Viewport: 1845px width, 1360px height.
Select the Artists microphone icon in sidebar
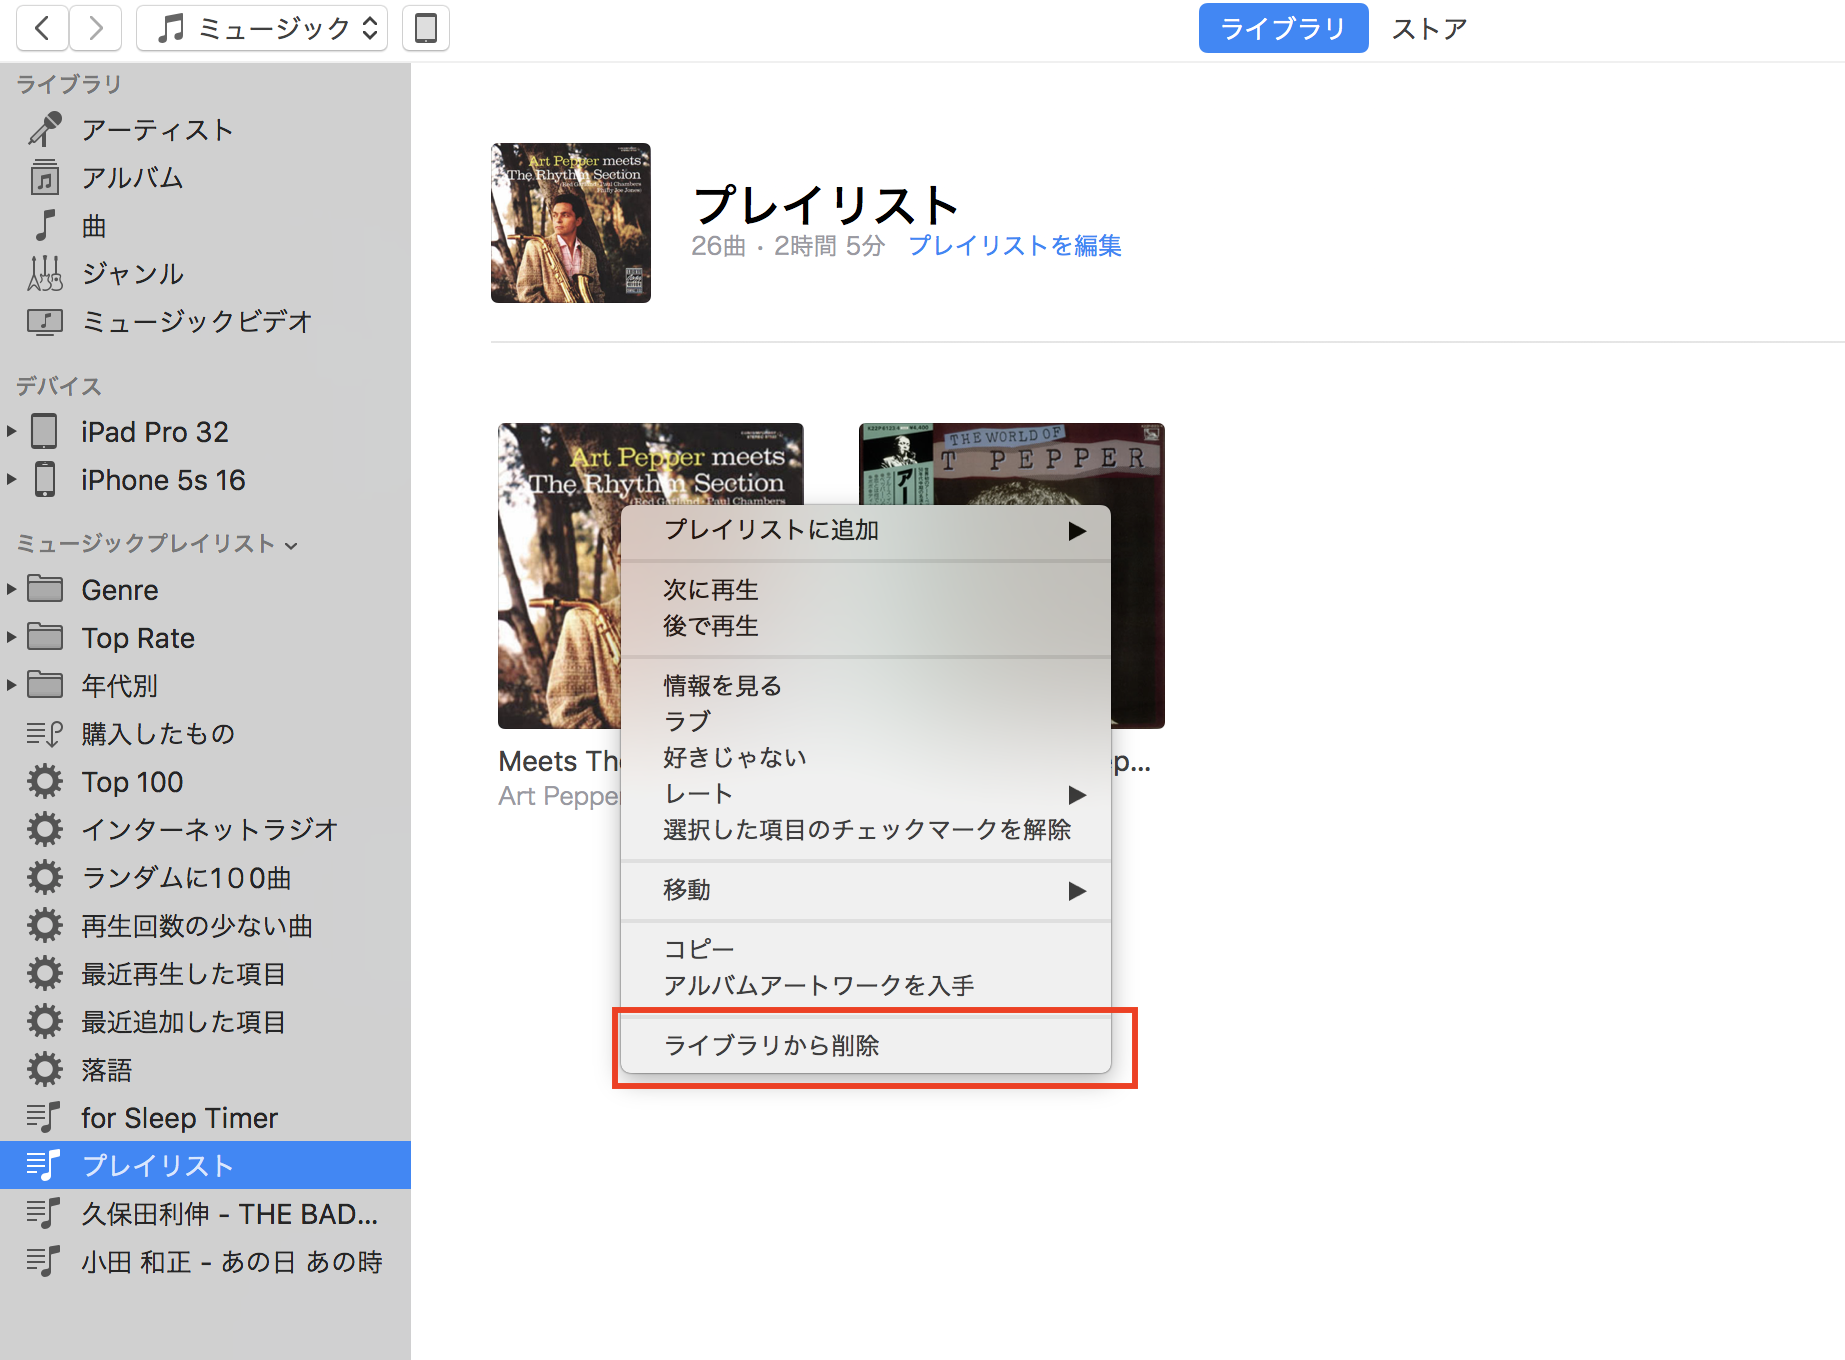(45, 130)
